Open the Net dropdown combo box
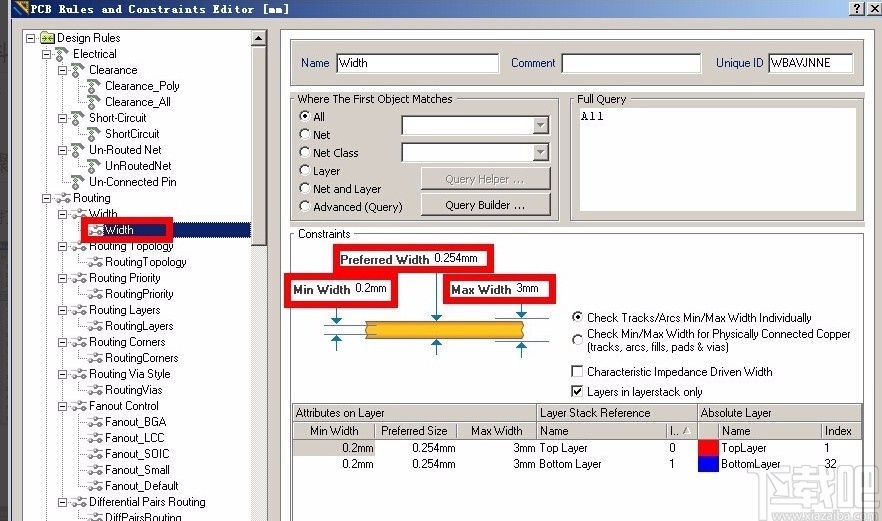 [540, 125]
